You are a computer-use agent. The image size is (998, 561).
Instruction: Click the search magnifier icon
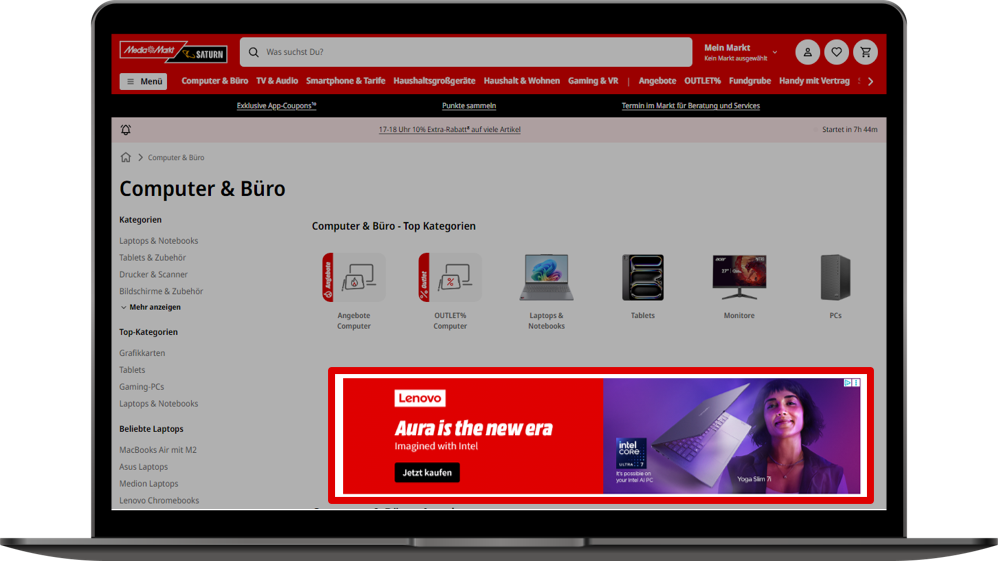tap(254, 52)
